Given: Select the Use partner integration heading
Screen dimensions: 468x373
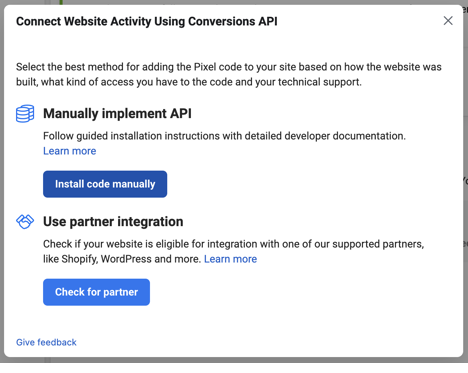Looking at the screenshot, I should pyautogui.click(x=113, y=221).
